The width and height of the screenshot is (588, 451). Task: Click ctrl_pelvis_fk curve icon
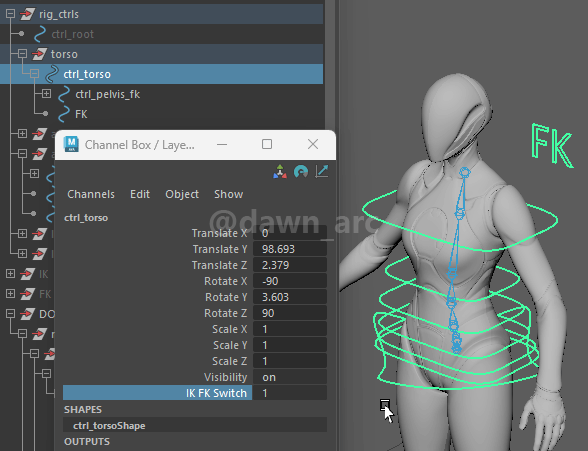pyautogui.click(x=64, y=94)
